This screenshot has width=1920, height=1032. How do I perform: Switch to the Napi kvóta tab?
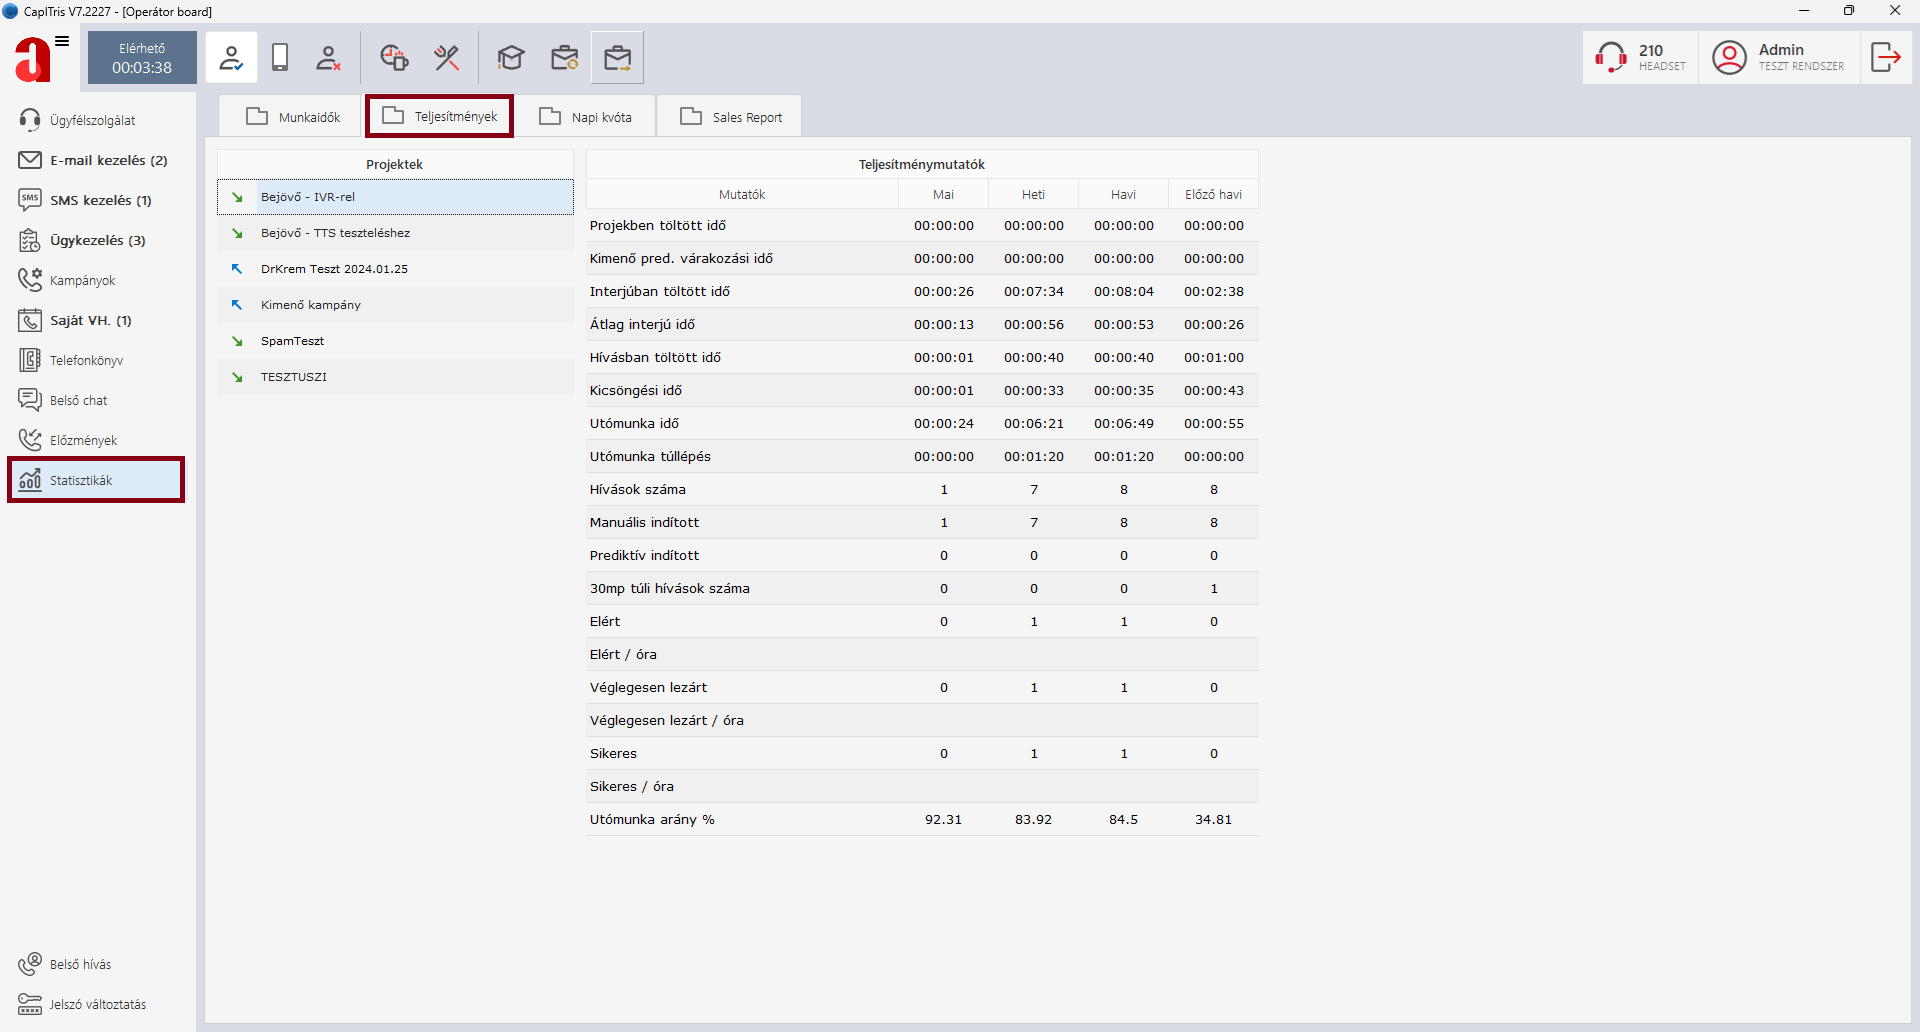(x=586, y=117)
